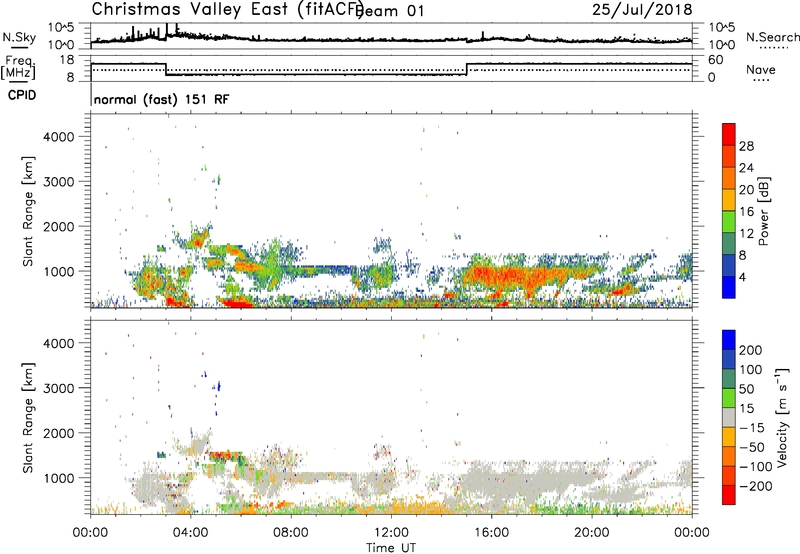The height and width of the screenshot is (554, 800).
Task: Click the '18' frequency axis tick label
Action: (67, 60)
